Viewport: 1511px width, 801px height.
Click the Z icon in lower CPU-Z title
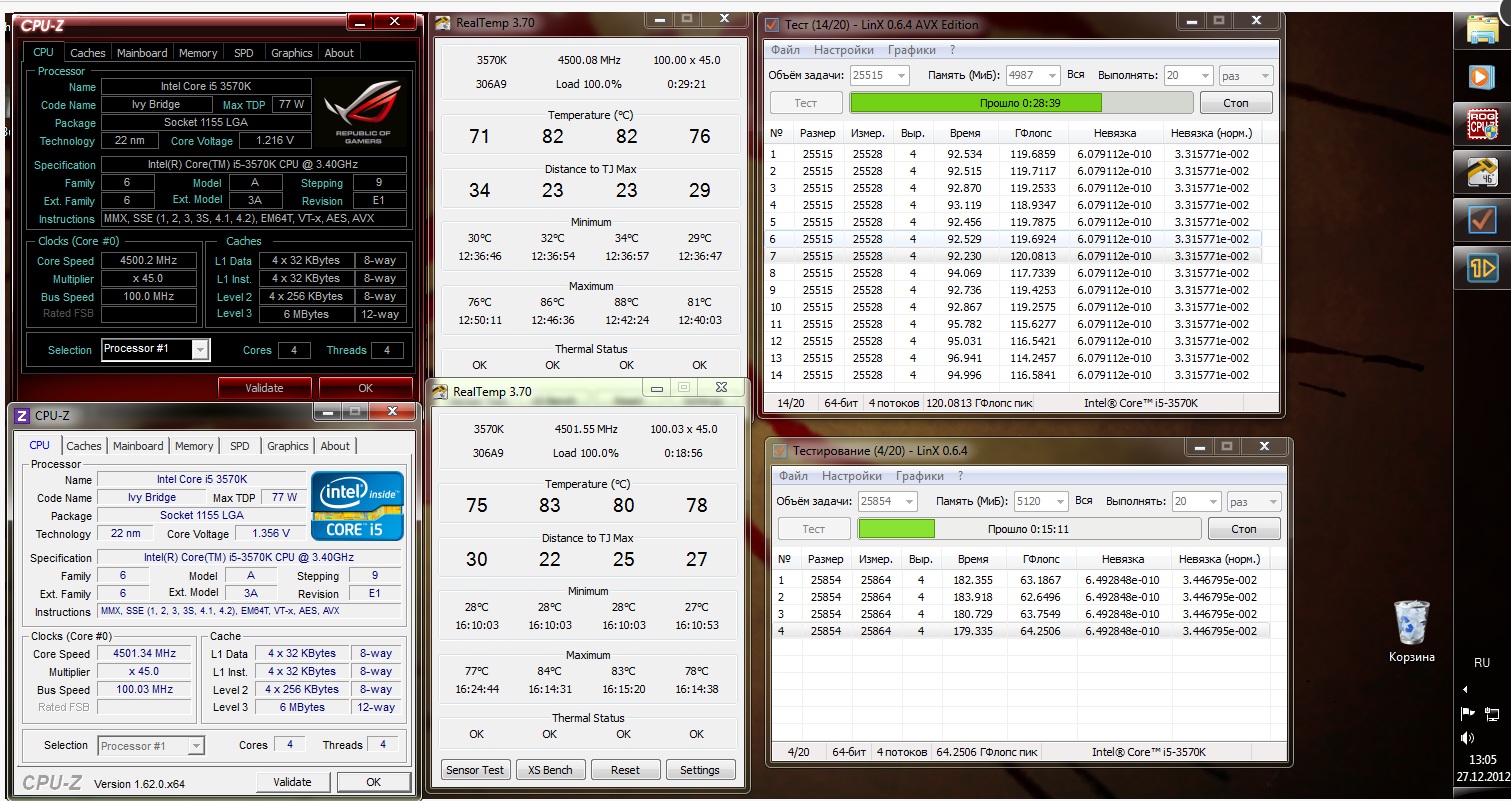23,416
